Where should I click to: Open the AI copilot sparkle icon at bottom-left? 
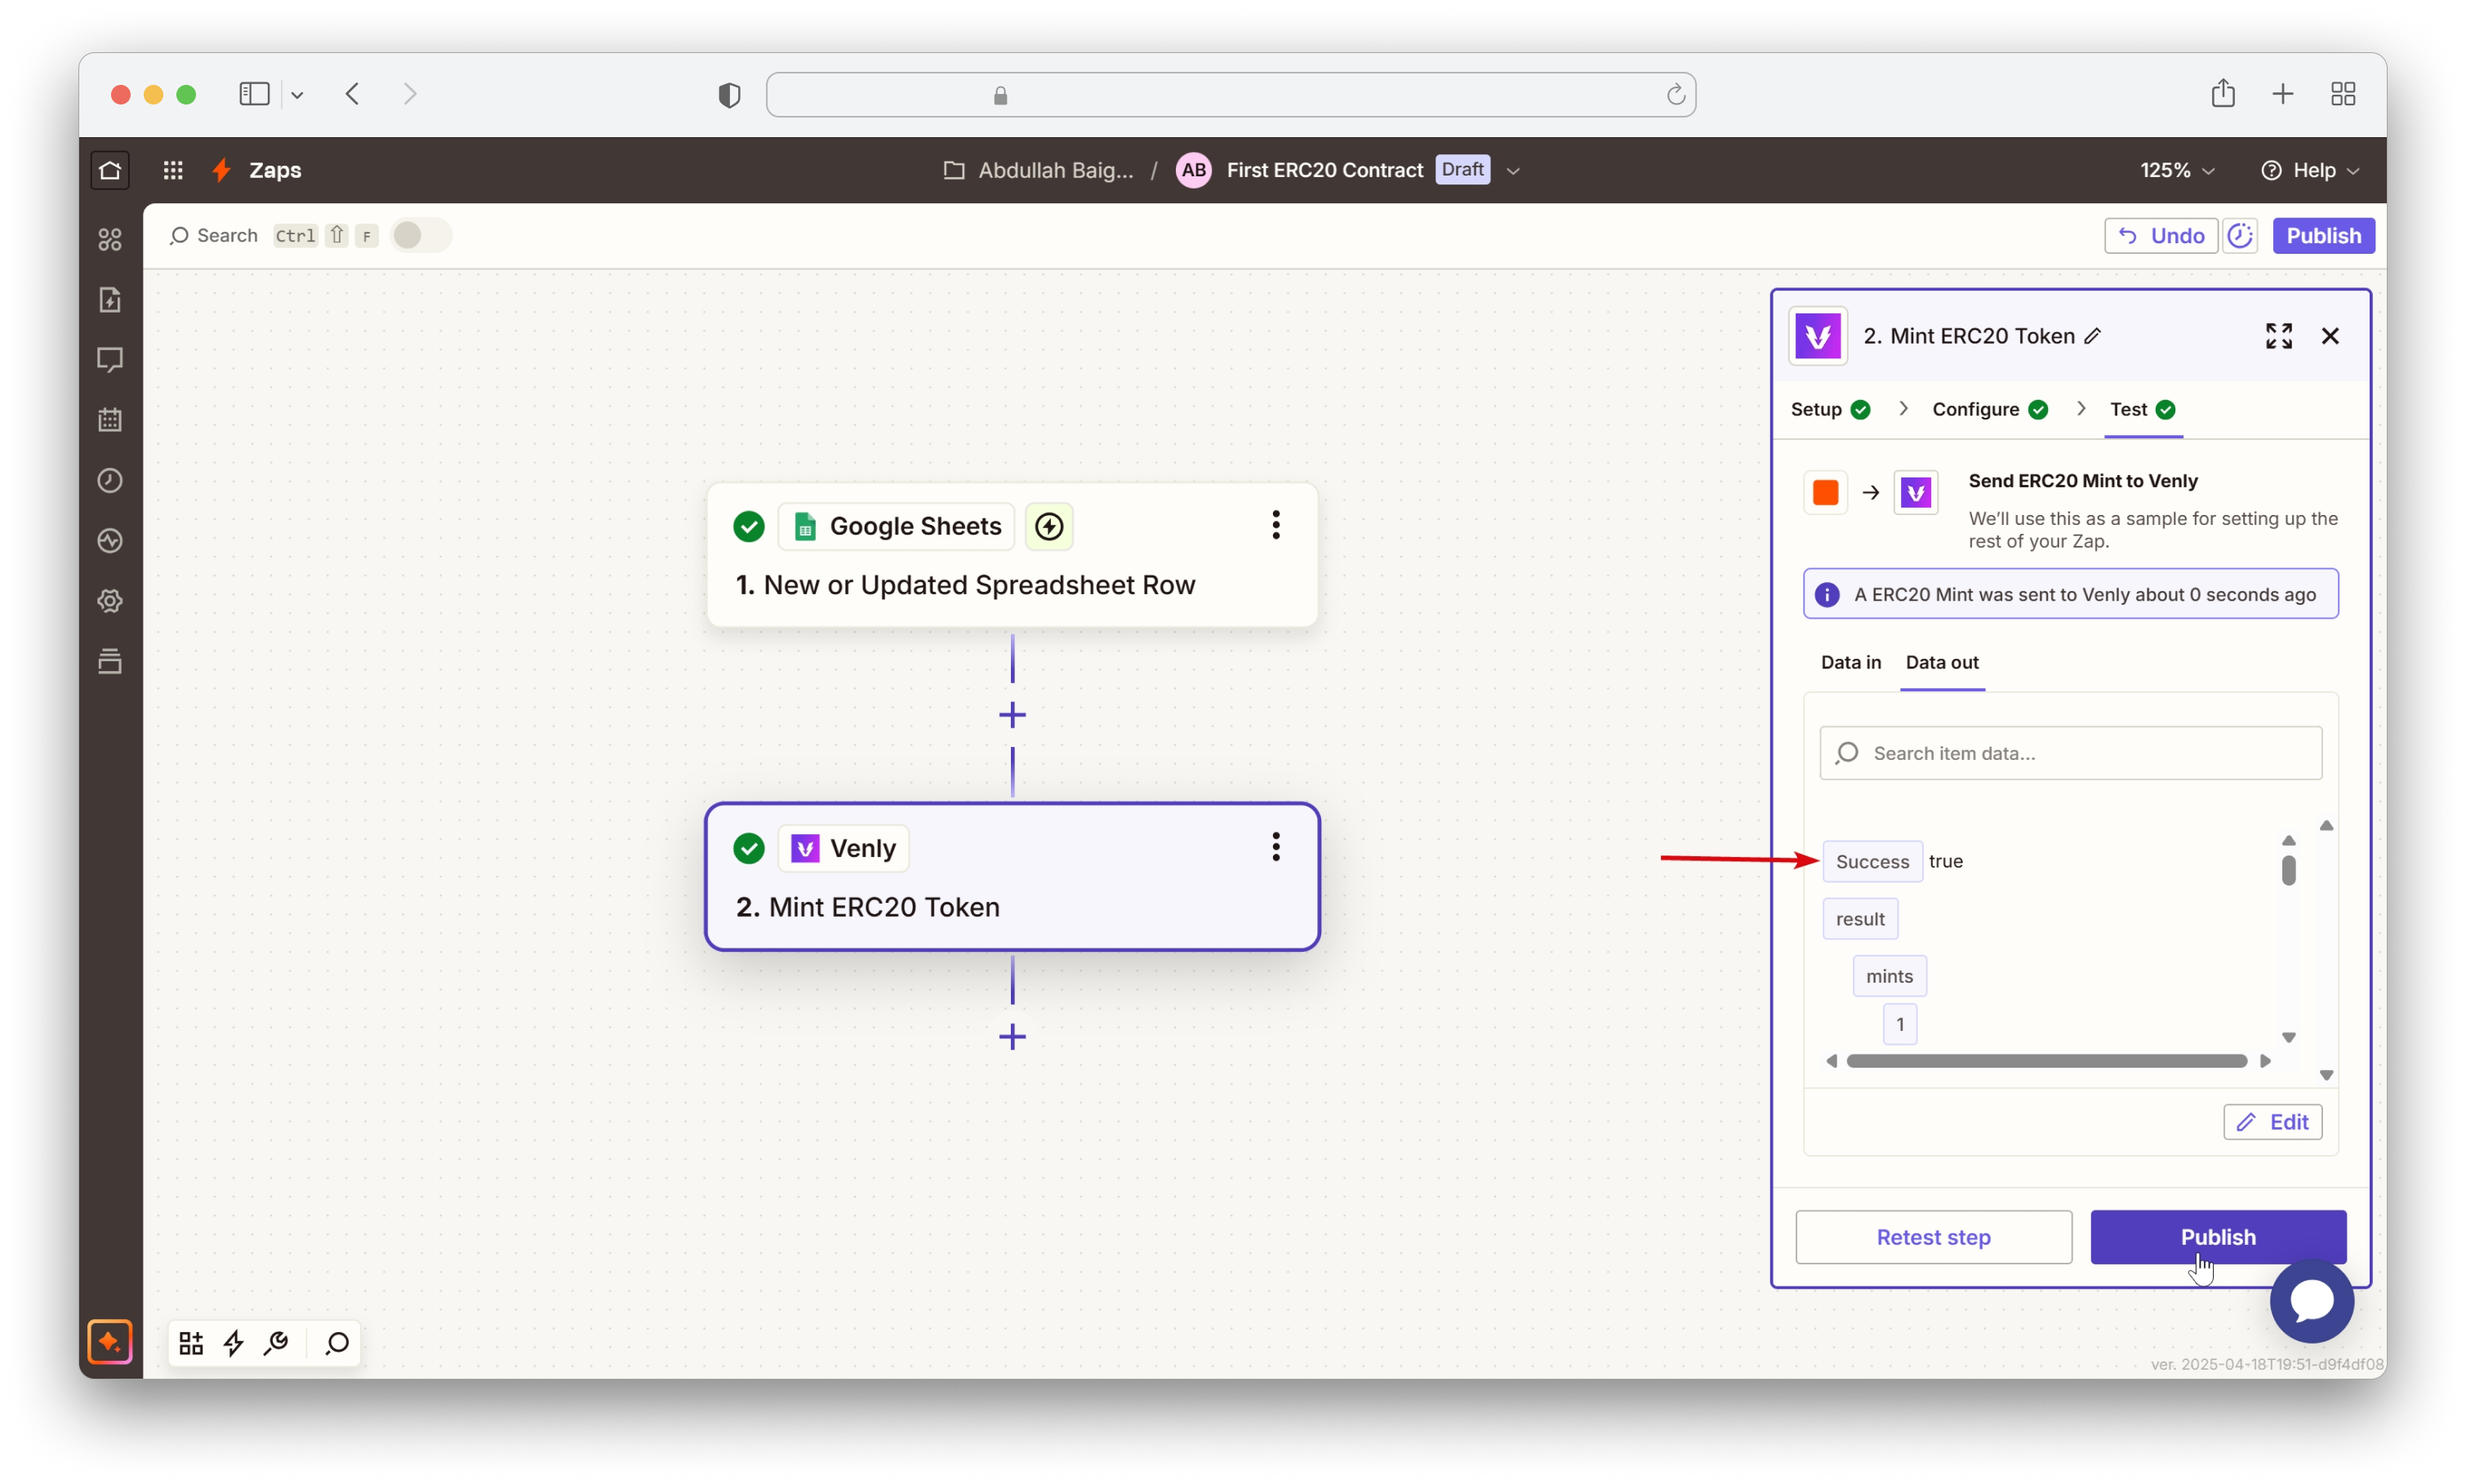(x=110, y=1341)
